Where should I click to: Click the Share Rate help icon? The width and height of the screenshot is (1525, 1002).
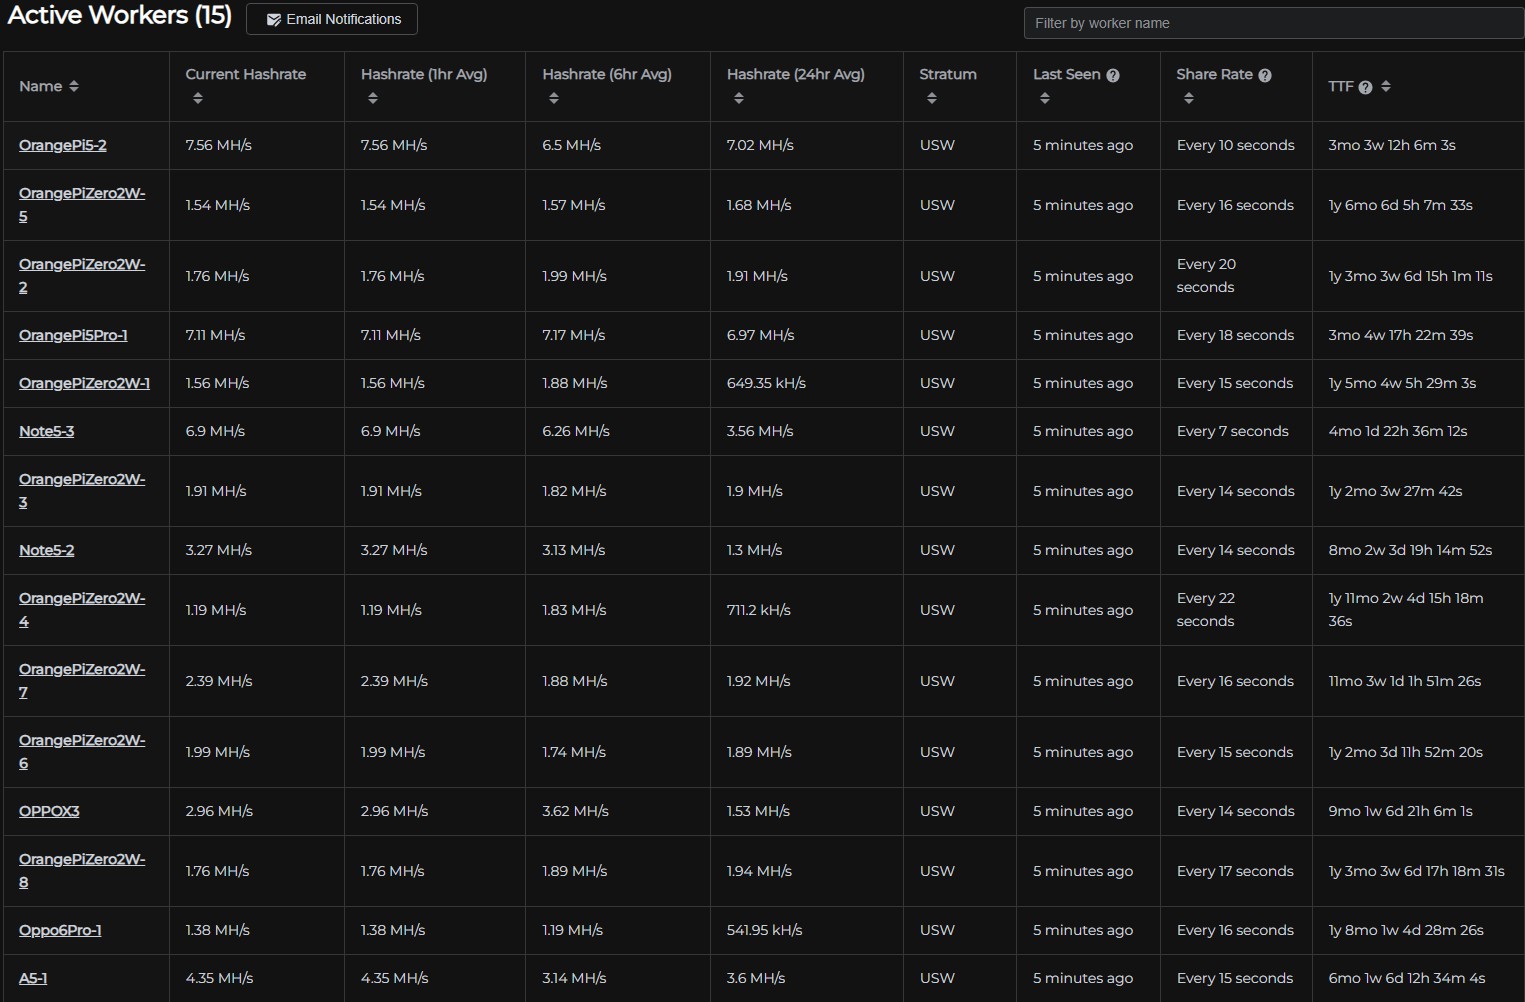point(1265,74)
